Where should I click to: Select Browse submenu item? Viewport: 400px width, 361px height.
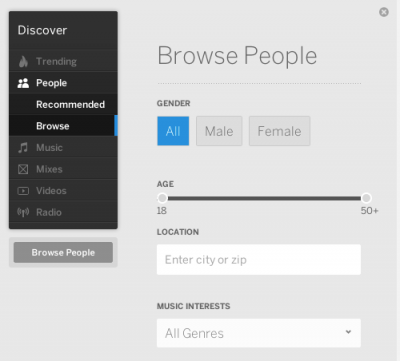coord(63,126)
